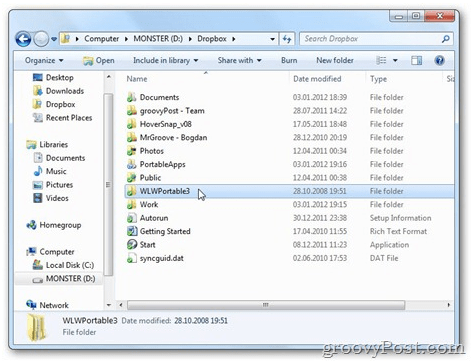Sort by the Name column header
471x361 pixels.
137,79
